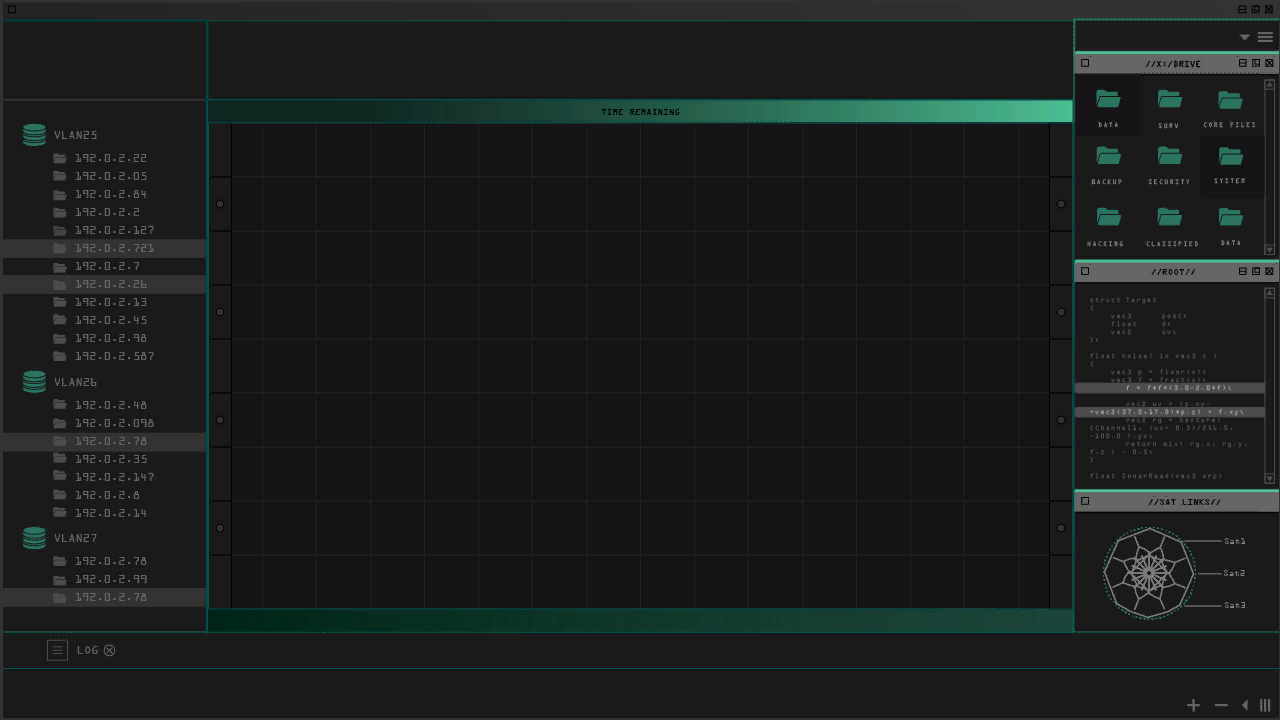Toggle the square box on X:/DRIVE header
Screen dimensions: 1280x720
tap(1085, 63)
